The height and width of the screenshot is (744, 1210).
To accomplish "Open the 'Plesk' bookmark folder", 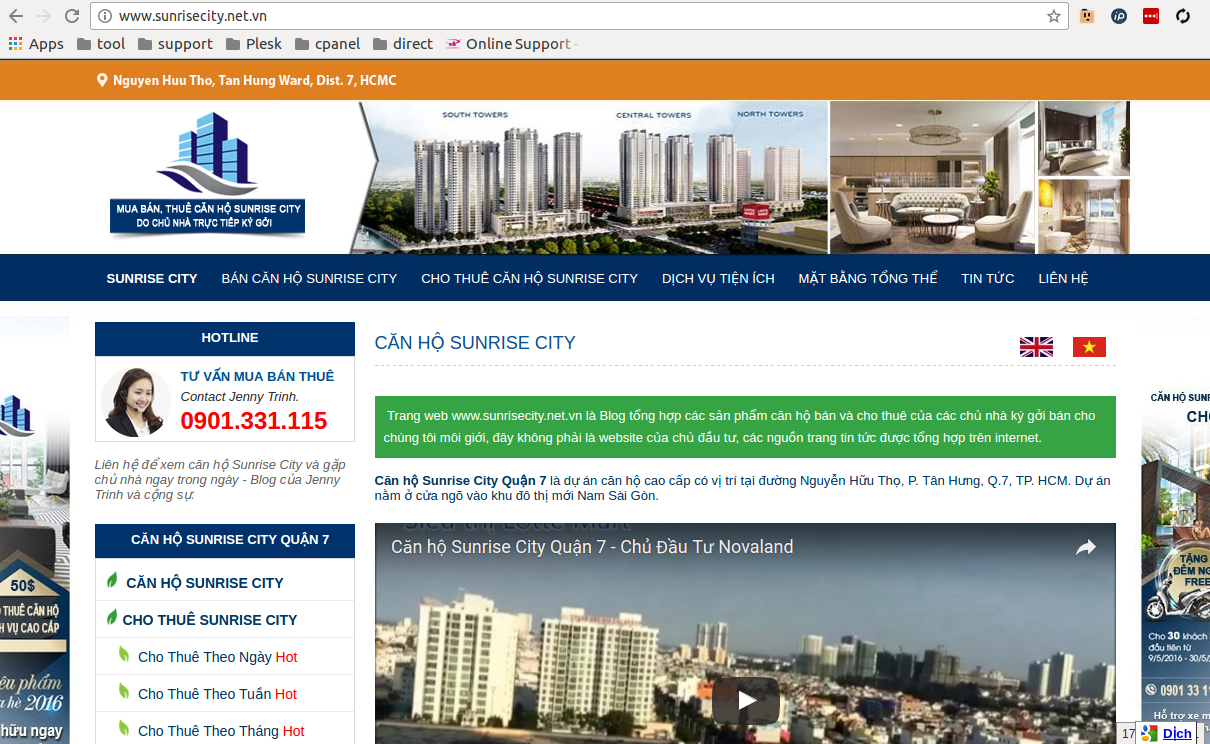I will coord(254,44).
